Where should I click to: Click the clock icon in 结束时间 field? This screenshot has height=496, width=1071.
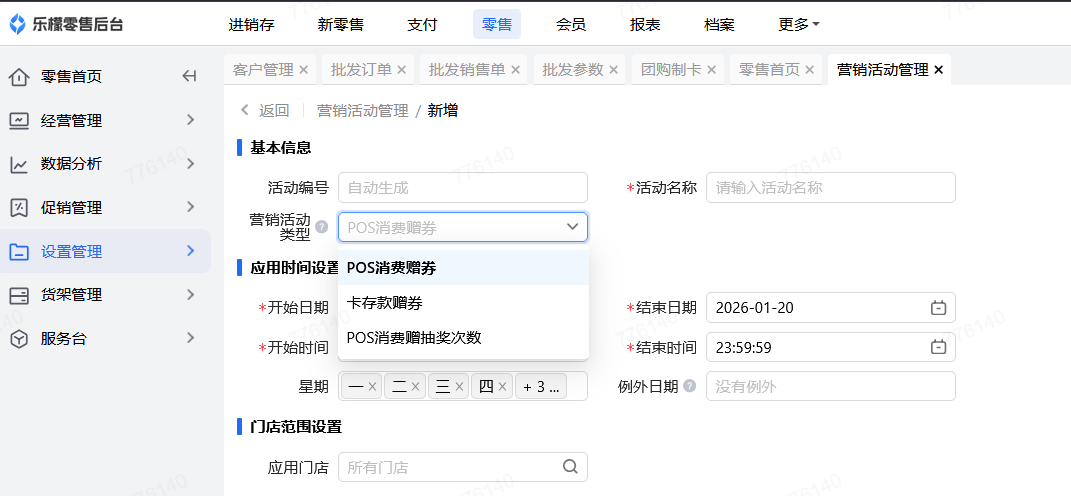click(x=938, y=347)
